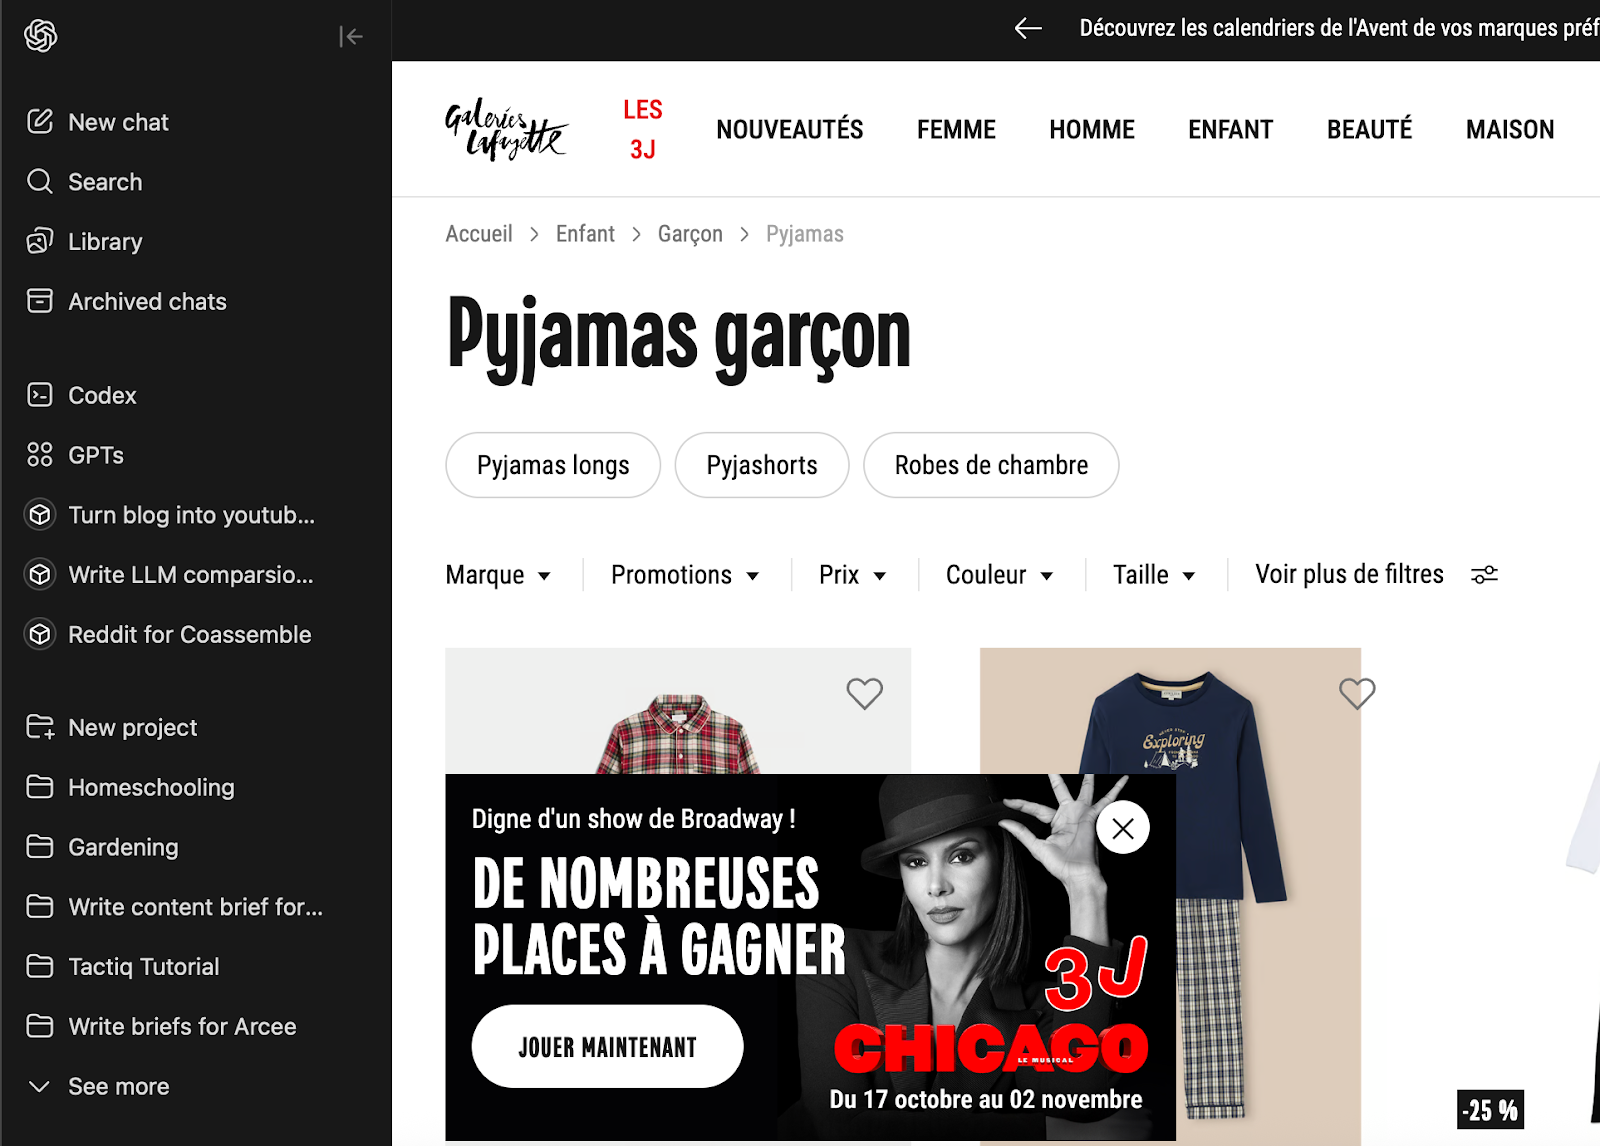Click Voir plus de filtres

pyautogui.click(x=1349, y=574)
